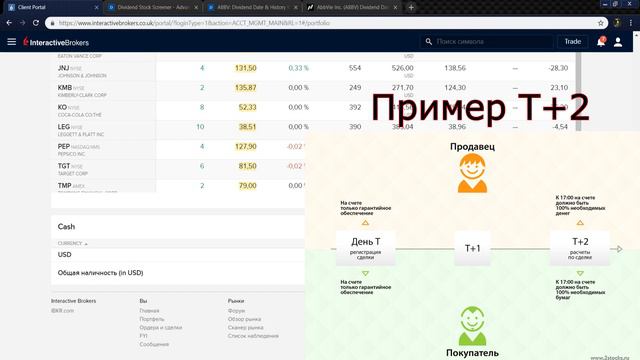Select the USD cash row
The height and width of the screenshot is (360, 640).
(178, 255)
